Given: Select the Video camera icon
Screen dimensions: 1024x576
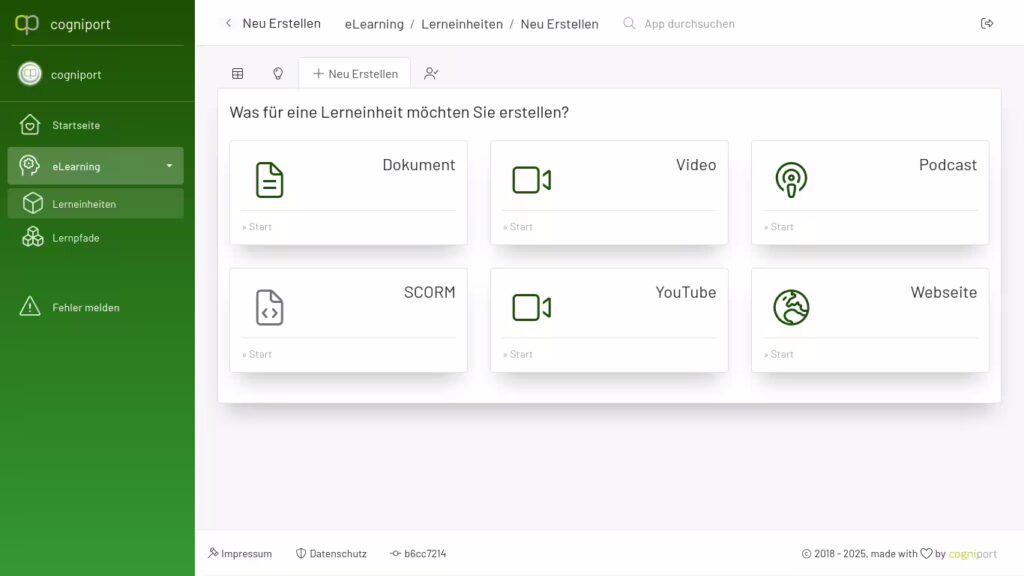Looking at the screenshot, I should (531, 180).
